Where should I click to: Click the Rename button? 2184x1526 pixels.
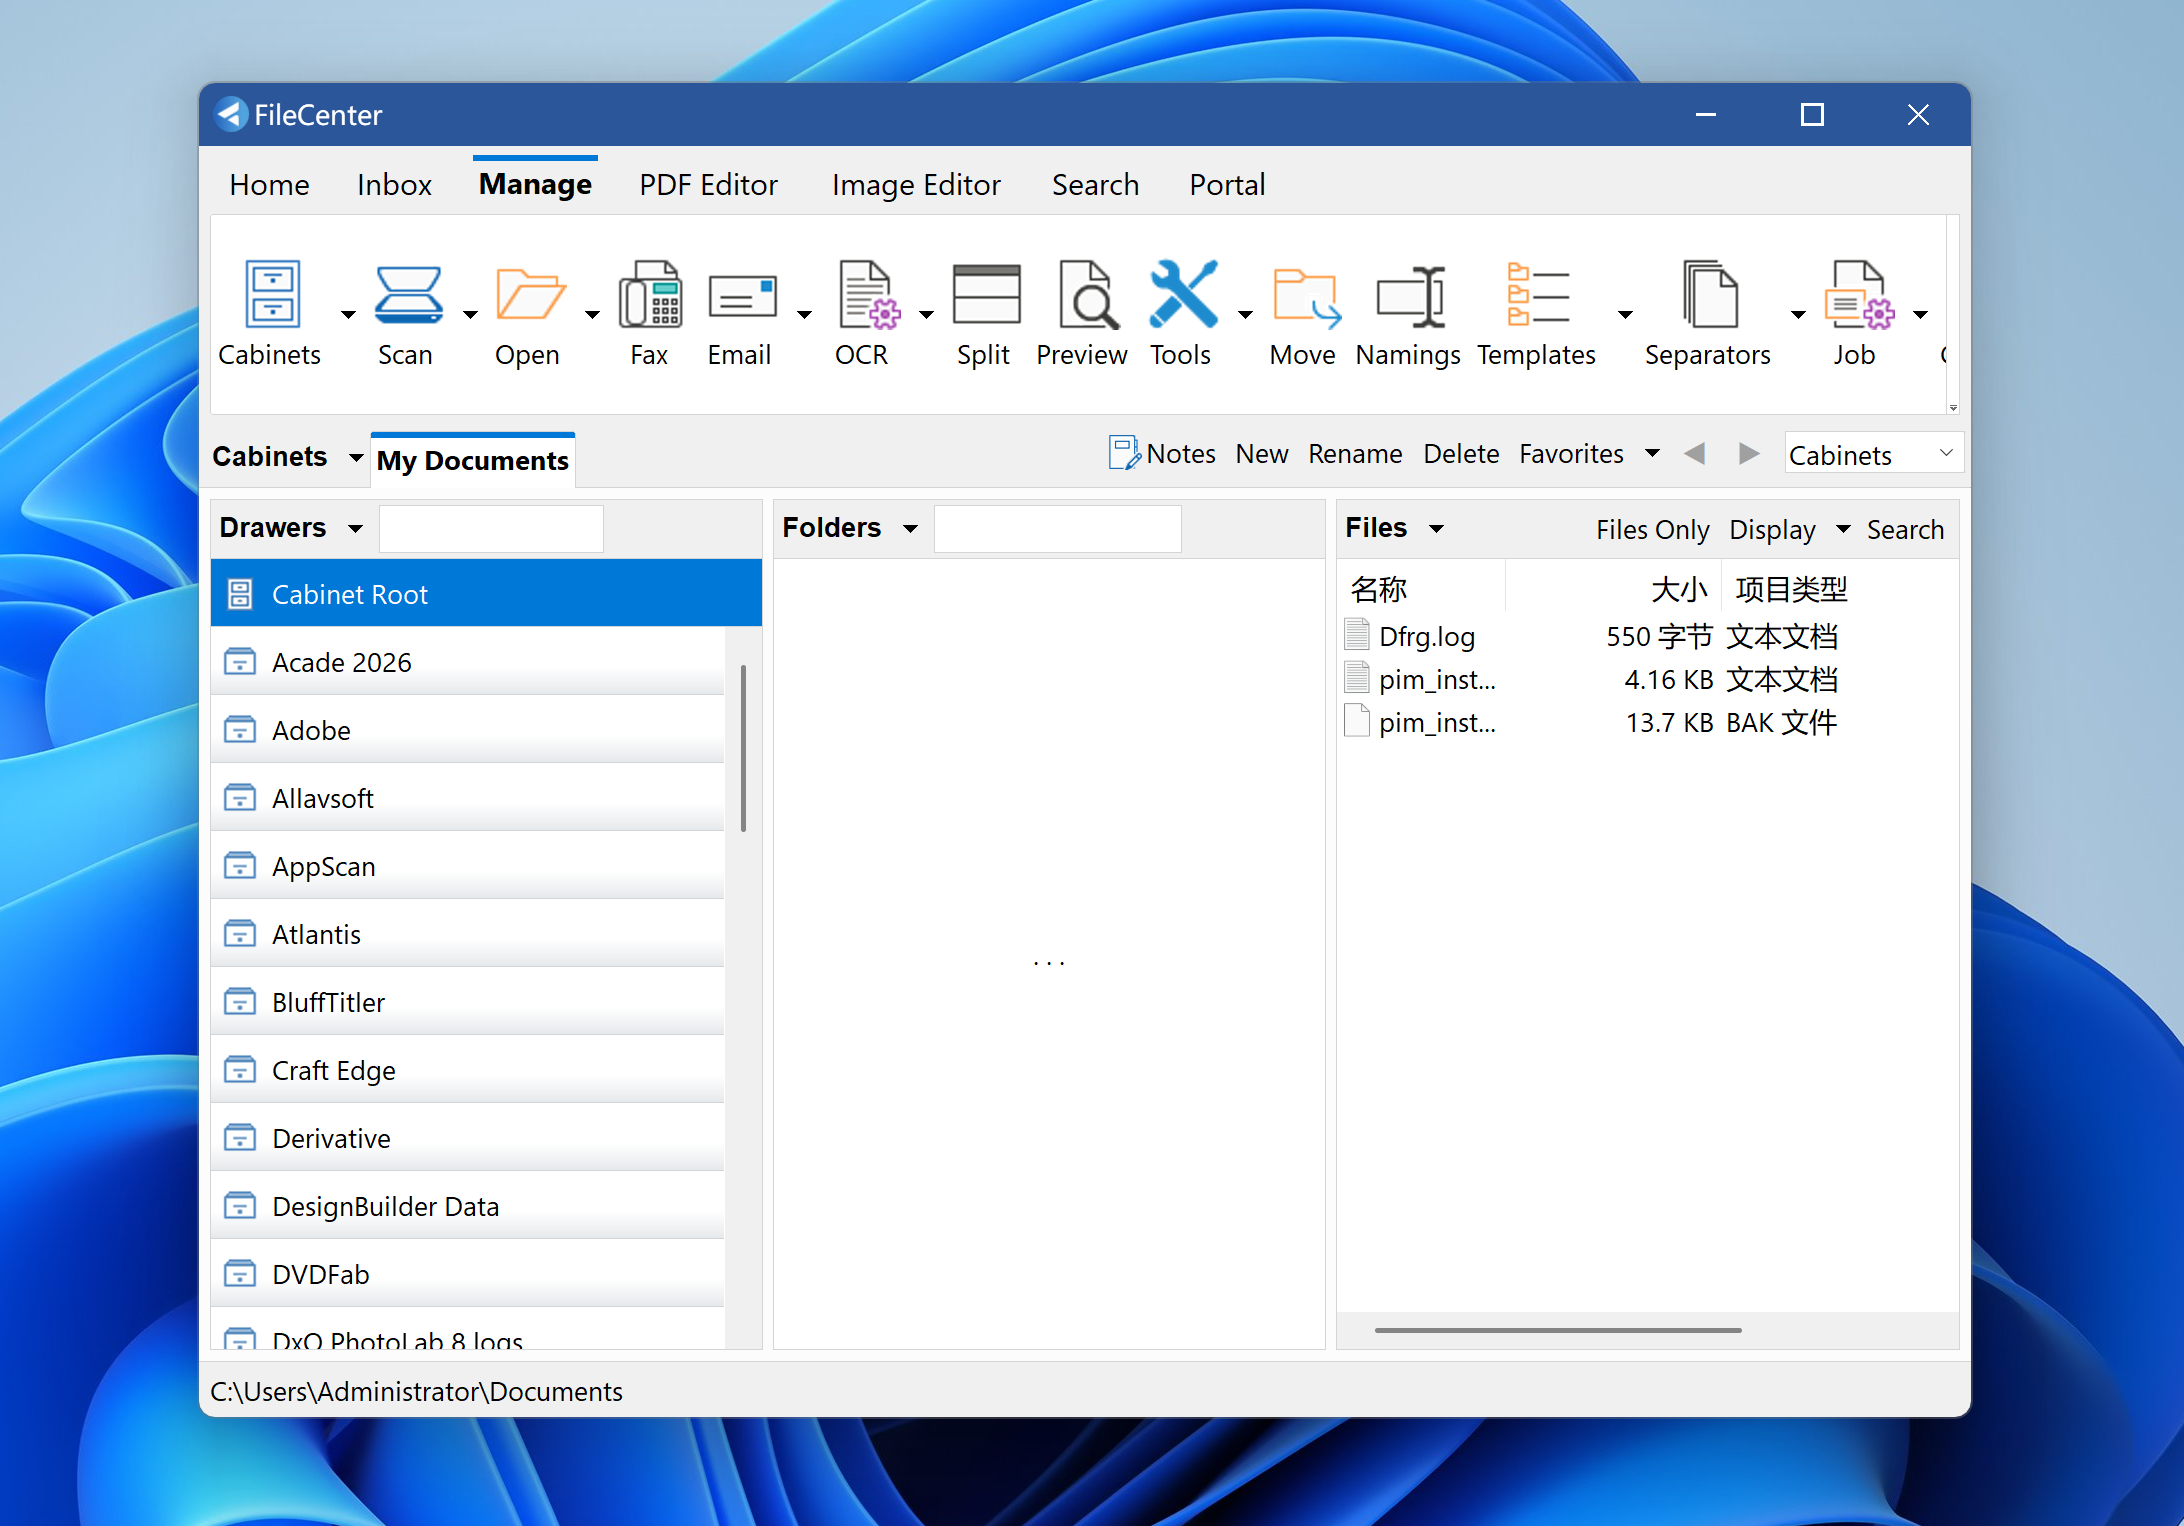[1355, 454]
